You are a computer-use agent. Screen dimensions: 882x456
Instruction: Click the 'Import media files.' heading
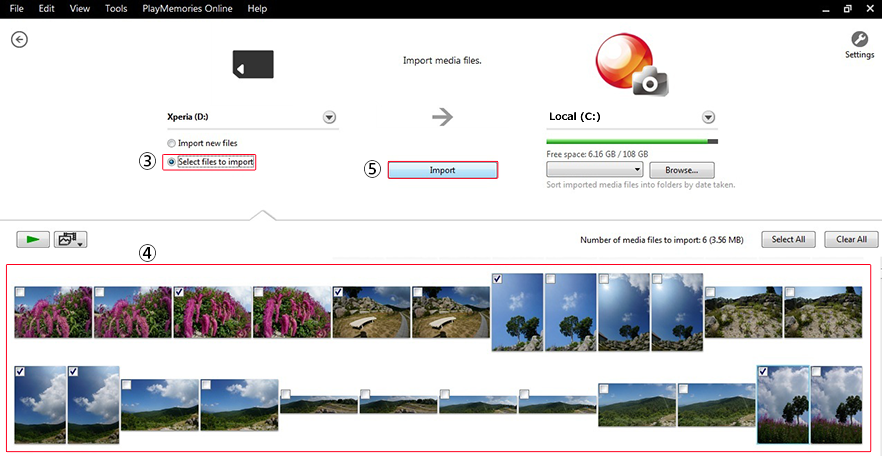click(x=442, y=60)
